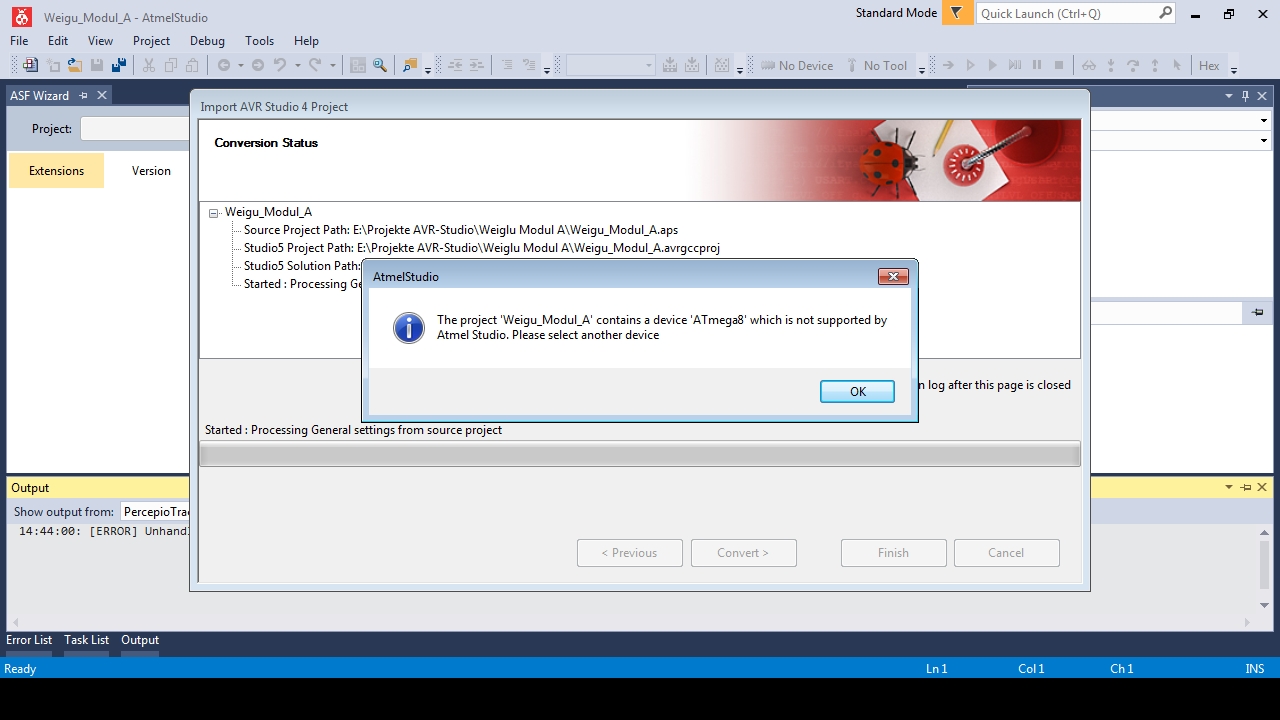The image size is (1280, 720).
Task: Click the Start Debugging play icon
Action: point(992,65)
